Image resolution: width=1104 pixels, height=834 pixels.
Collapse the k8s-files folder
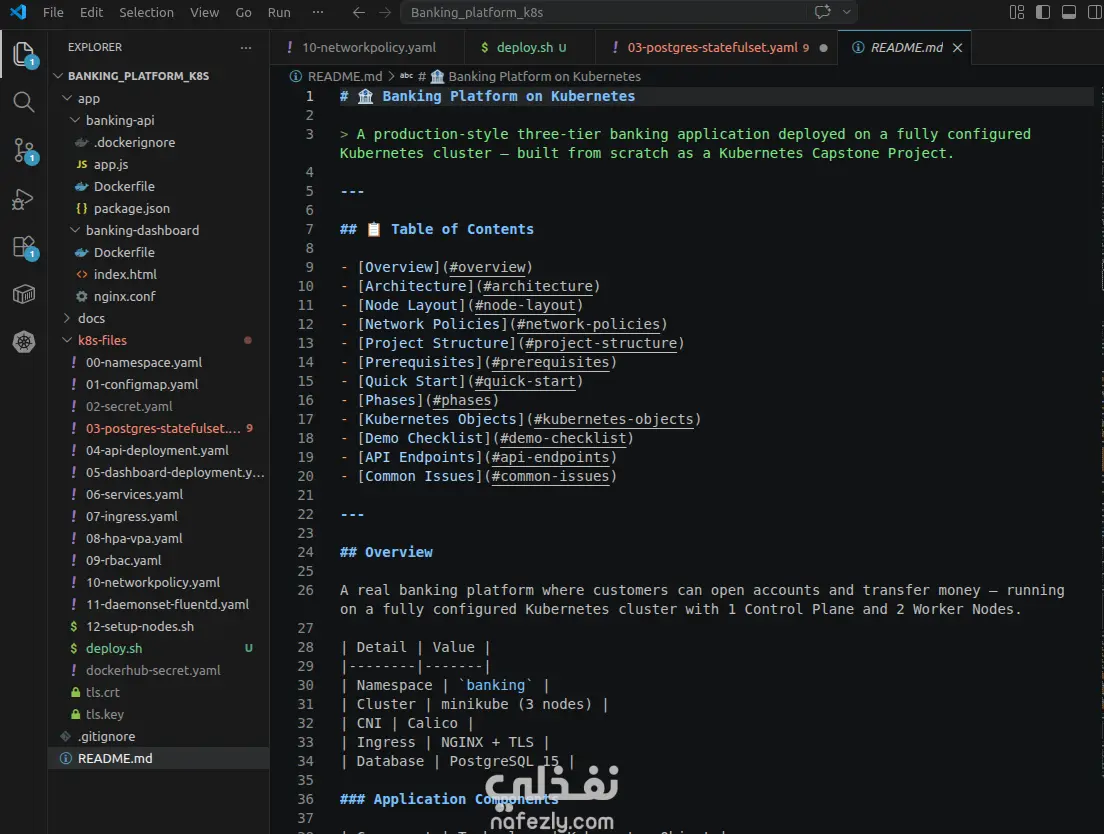[67, 340]
